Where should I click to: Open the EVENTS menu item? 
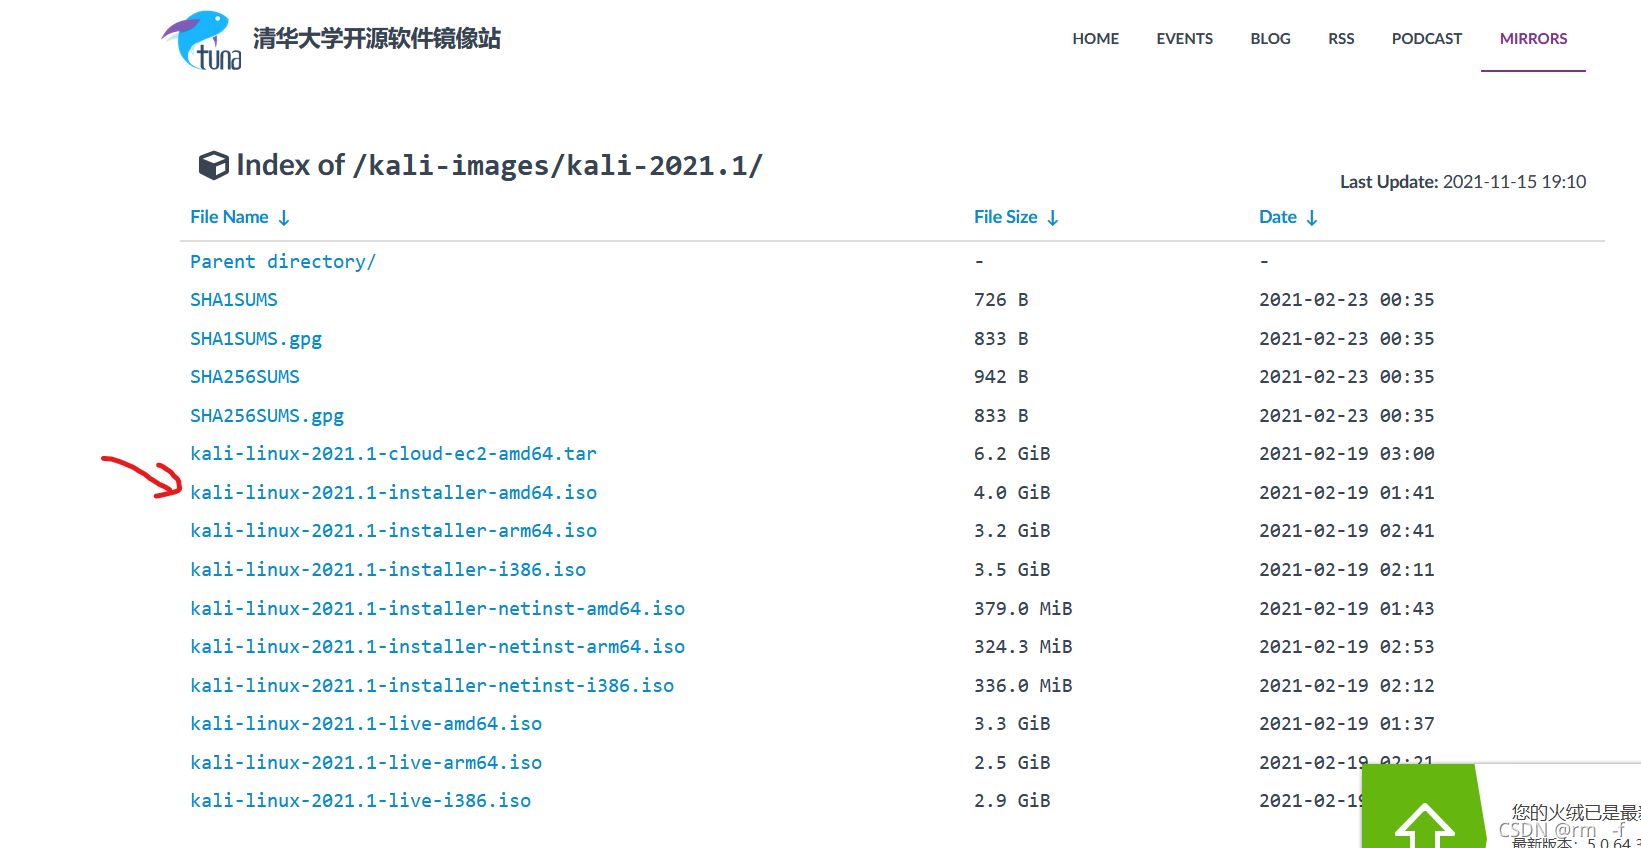pyautogui.click(x=1185, y=39)
